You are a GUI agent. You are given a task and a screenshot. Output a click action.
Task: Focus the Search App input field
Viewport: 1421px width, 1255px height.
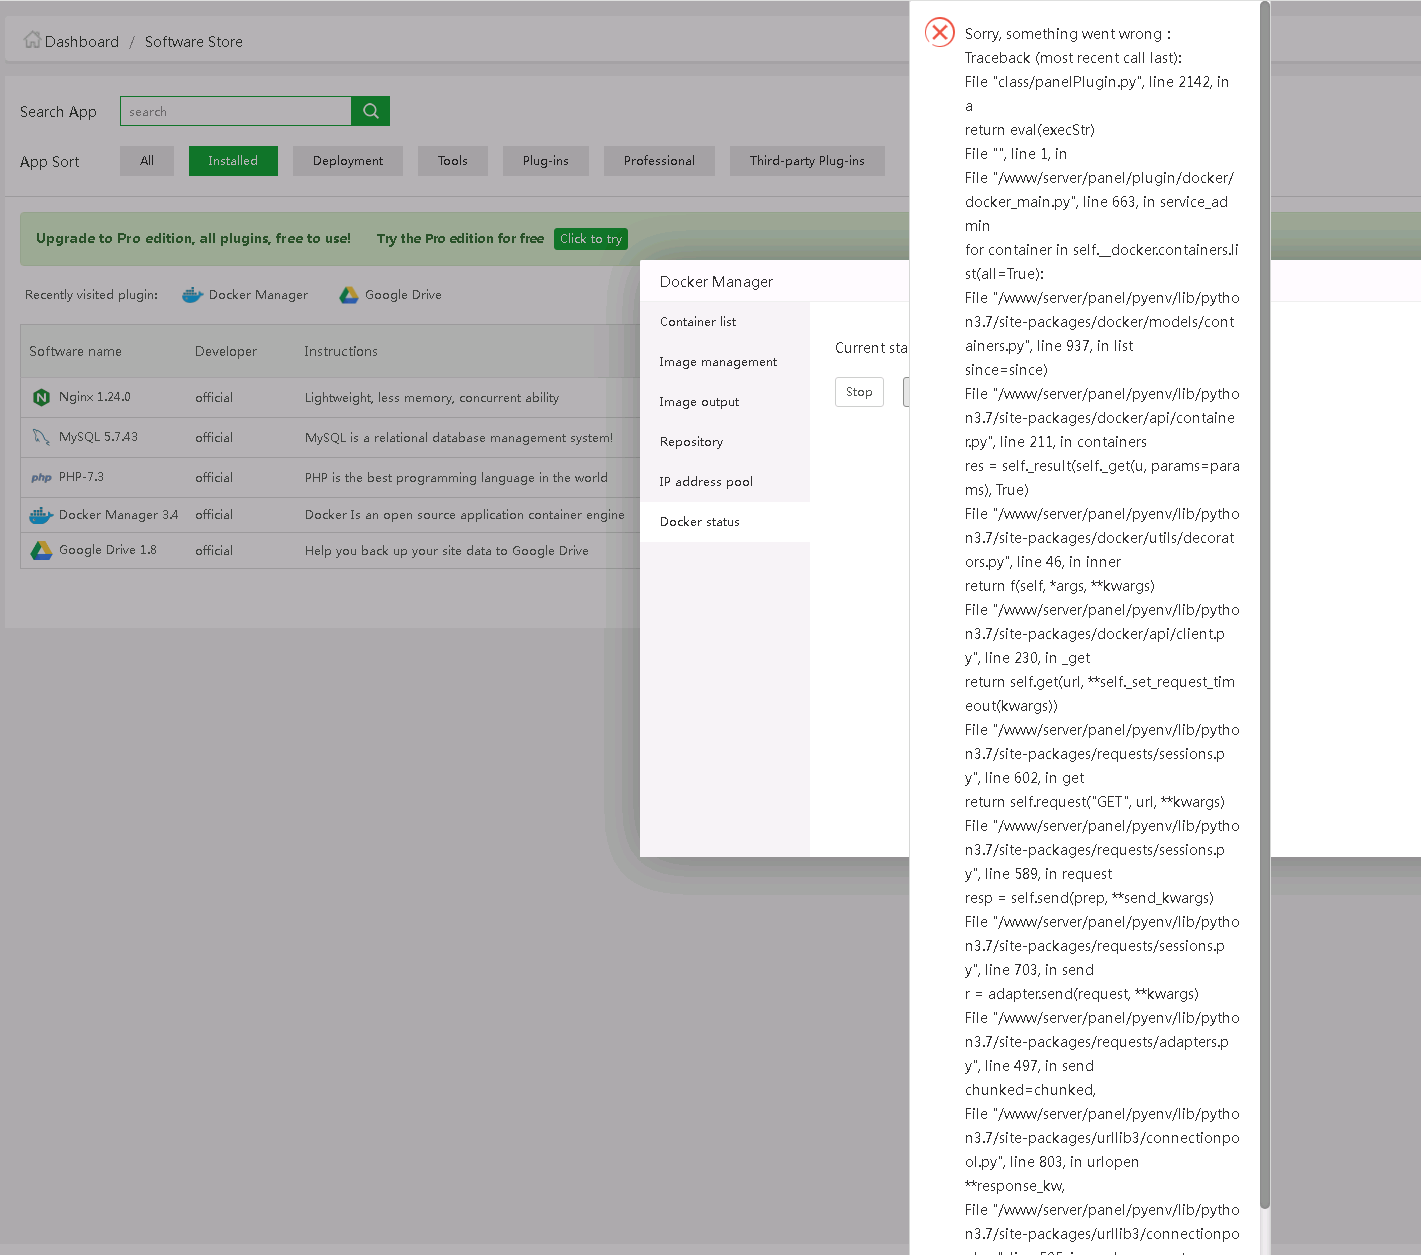tap(236, 111)
